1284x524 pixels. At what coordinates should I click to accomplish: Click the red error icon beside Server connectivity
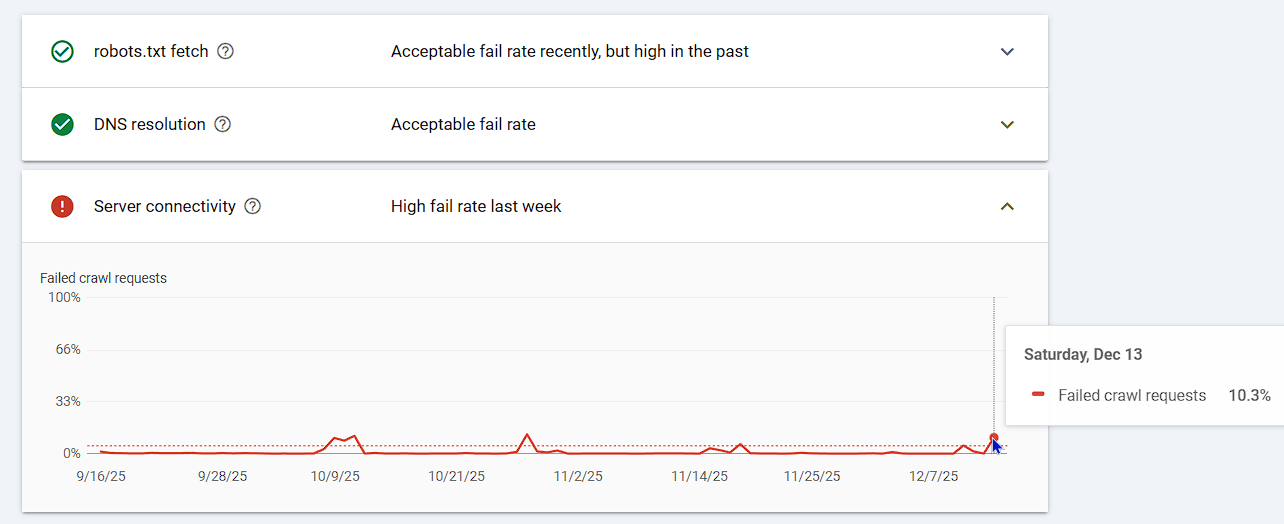(62, 207)
